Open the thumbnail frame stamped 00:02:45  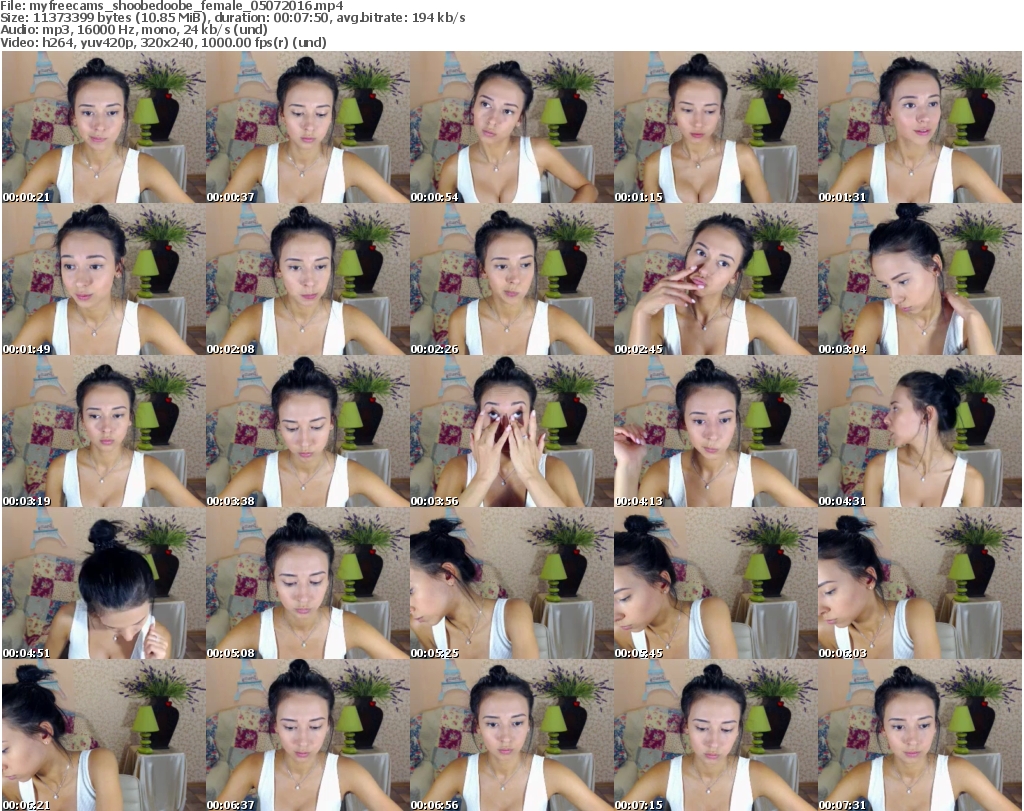pyautogui.click(x=715, y=279)
